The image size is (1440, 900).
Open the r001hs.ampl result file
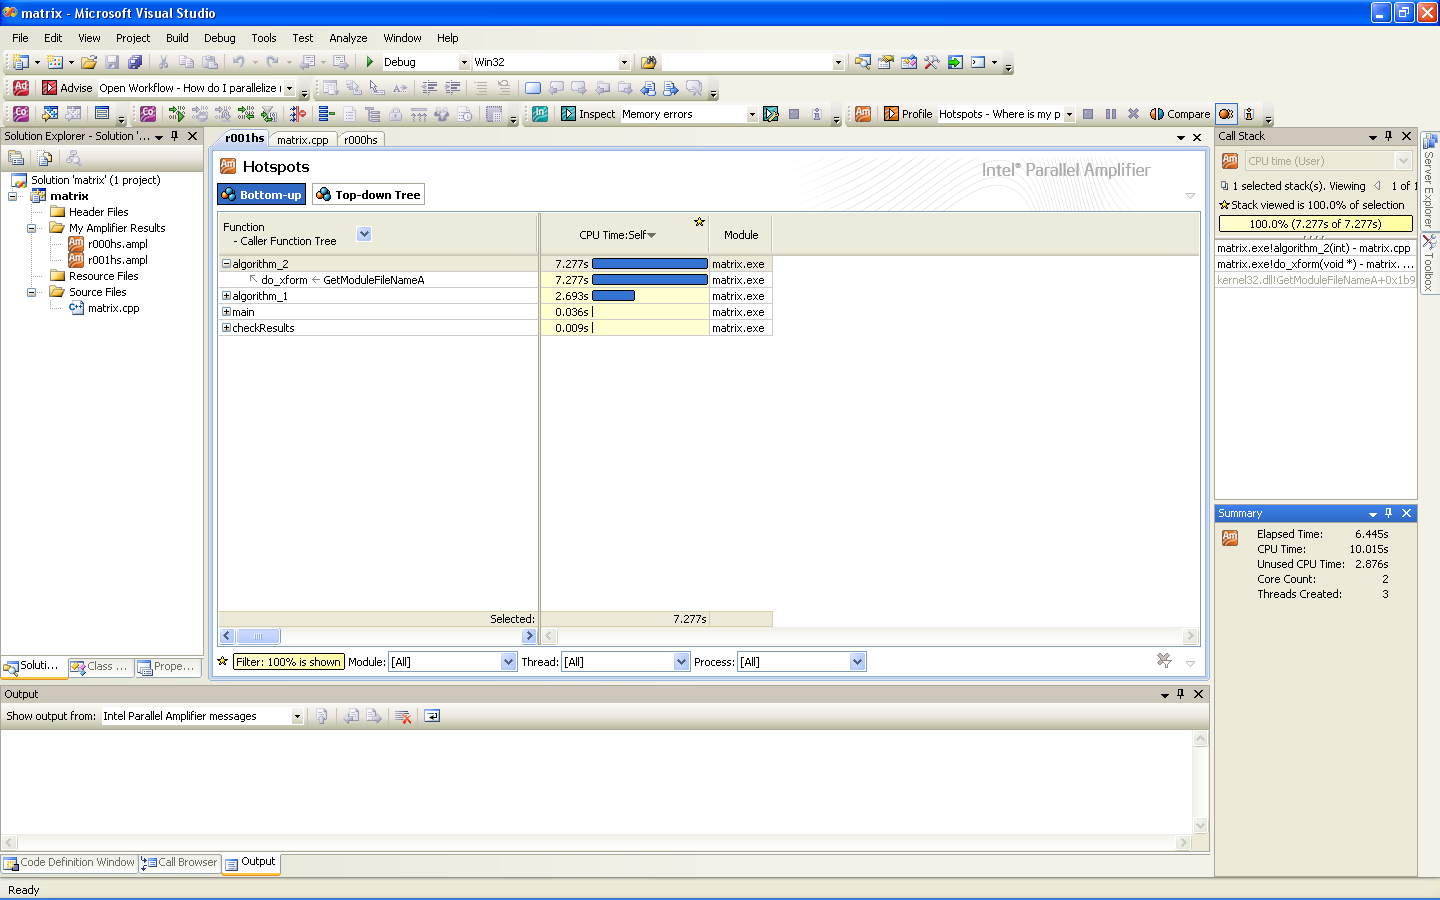tap(117, 260)
